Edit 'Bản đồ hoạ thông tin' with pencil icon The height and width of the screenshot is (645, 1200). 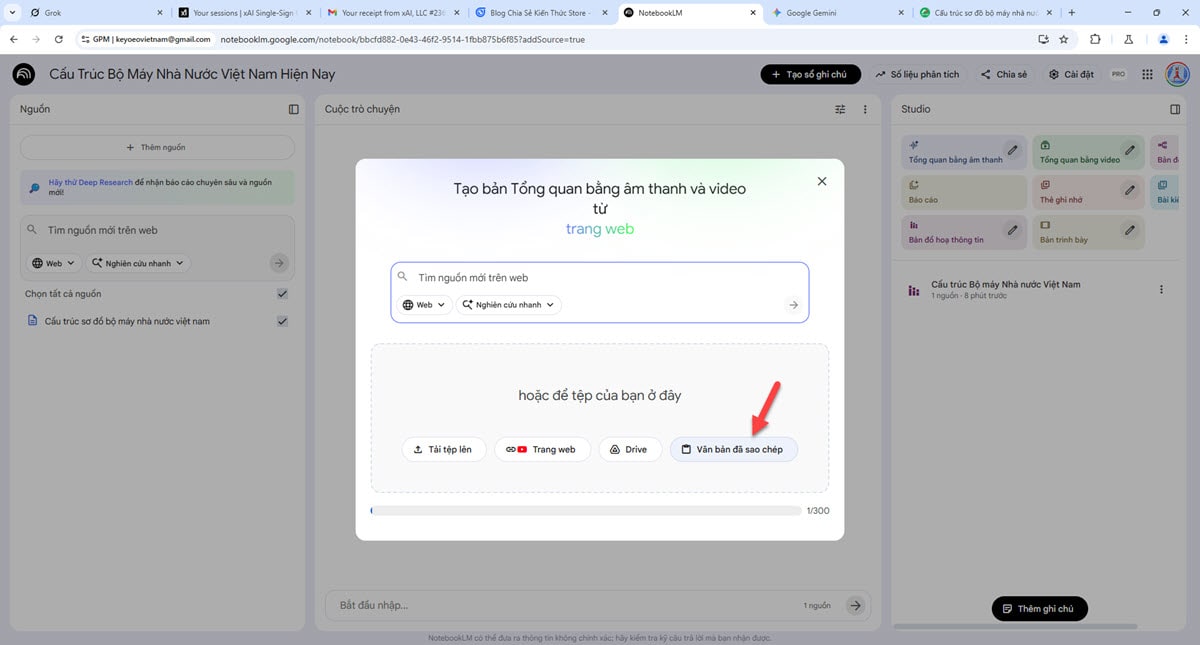pos(1013,230)
